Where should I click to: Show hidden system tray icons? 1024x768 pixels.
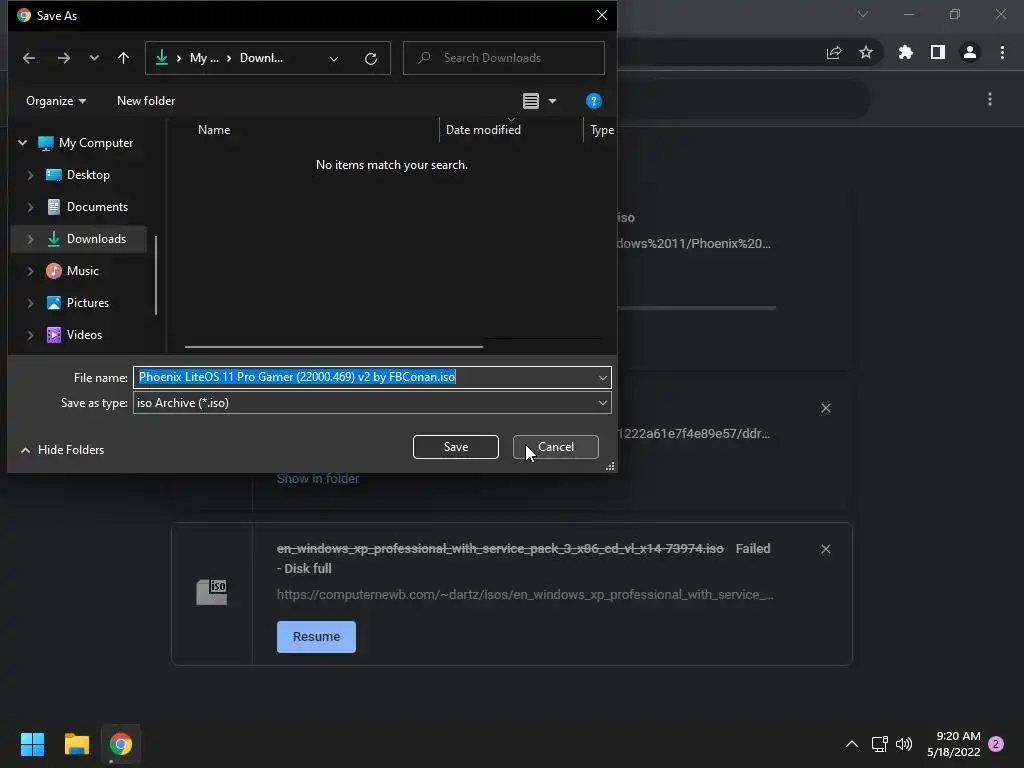point(852,744)
